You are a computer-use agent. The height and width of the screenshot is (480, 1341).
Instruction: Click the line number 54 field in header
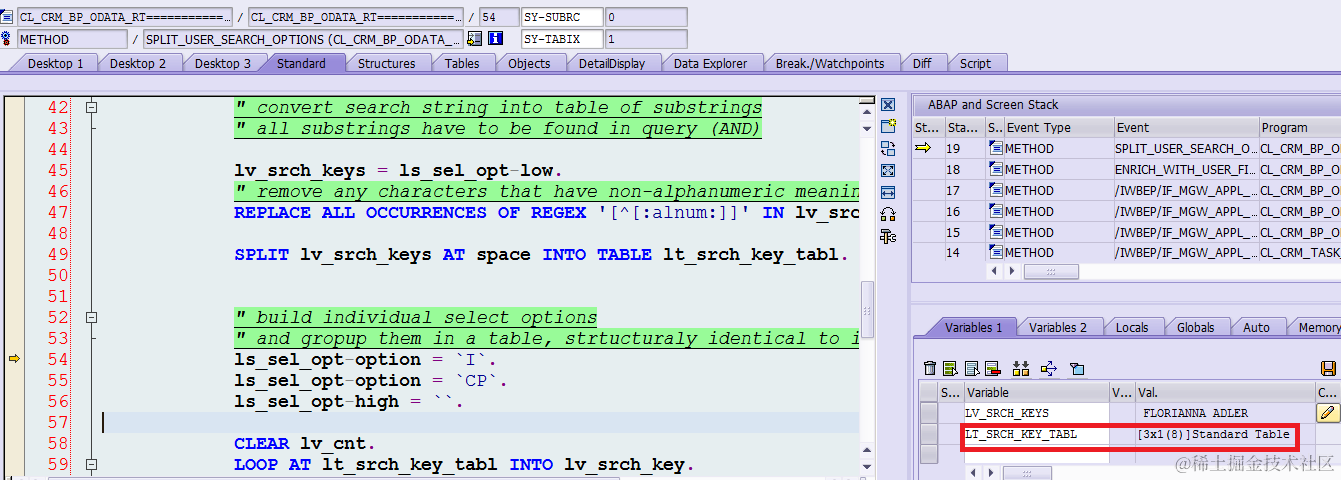pyautogui.click(x=498, y=17)
